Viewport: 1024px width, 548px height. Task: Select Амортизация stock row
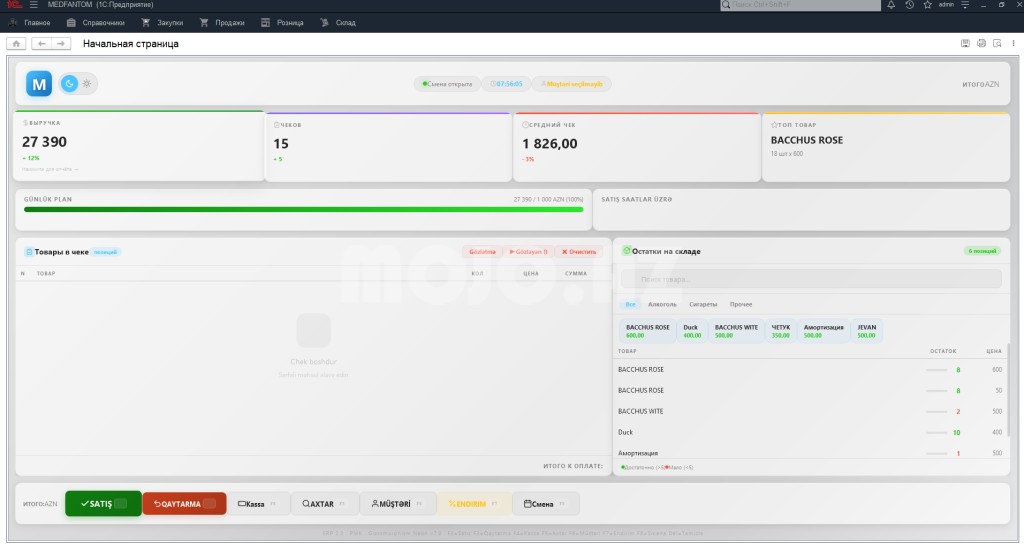click(x=810, y=451)
